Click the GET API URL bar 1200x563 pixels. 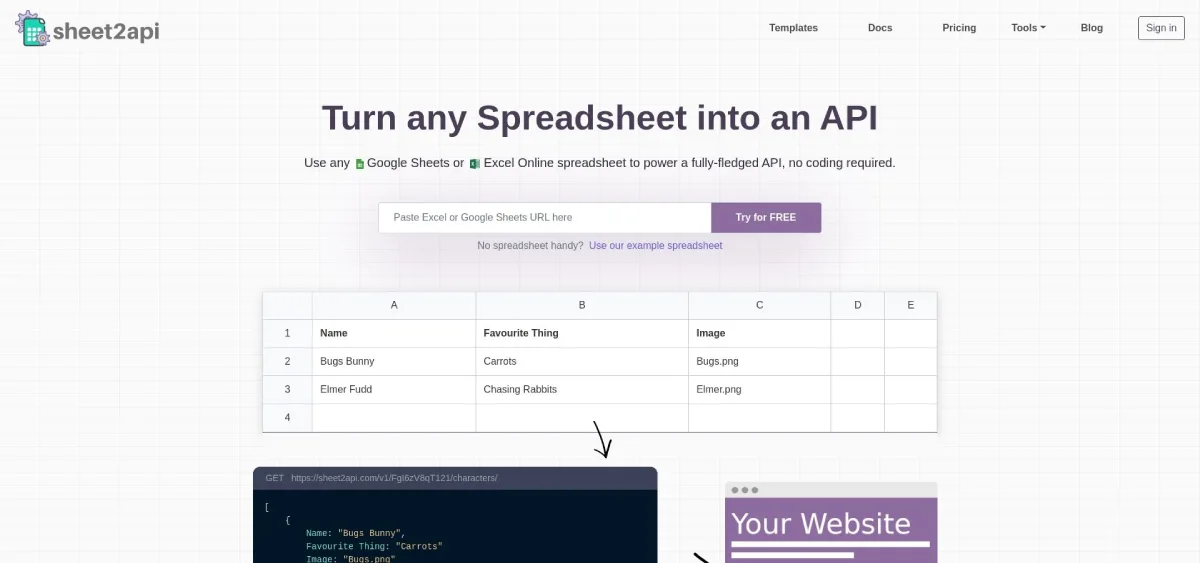click(x=455, y=478)
